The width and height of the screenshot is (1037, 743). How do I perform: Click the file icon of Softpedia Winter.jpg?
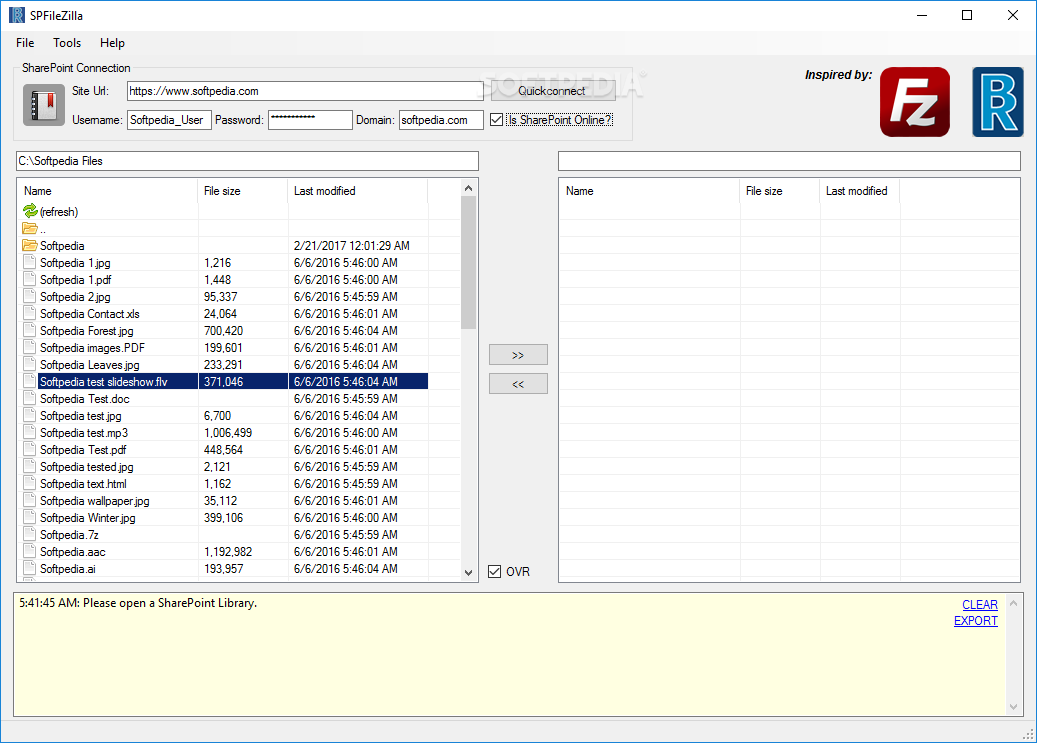(x=29, y=517)
